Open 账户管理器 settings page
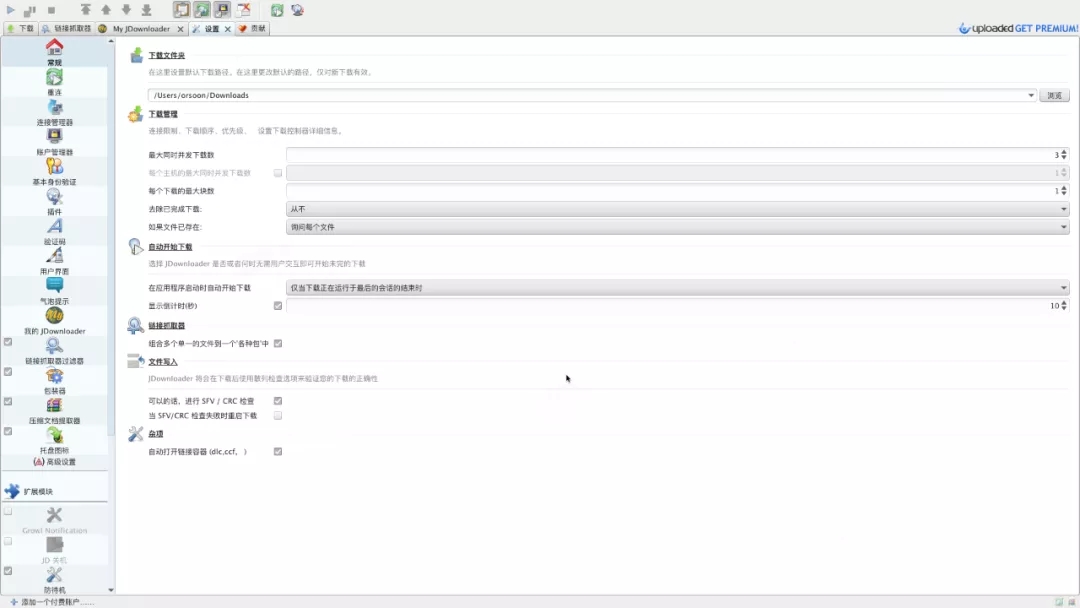1080x608 pixels. pos(54,142)
